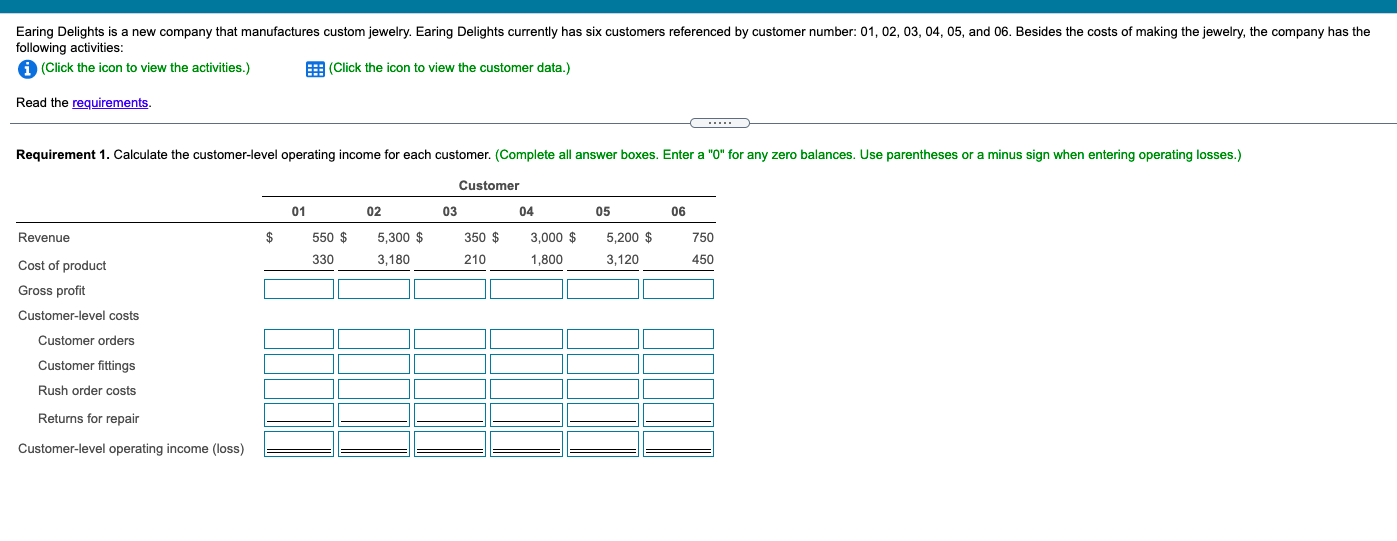Image resolution: width=1397 pixels, height=541 pixels.
Task: Focus Customer fittings field for customer 01
Action: (x=299, y=364)
